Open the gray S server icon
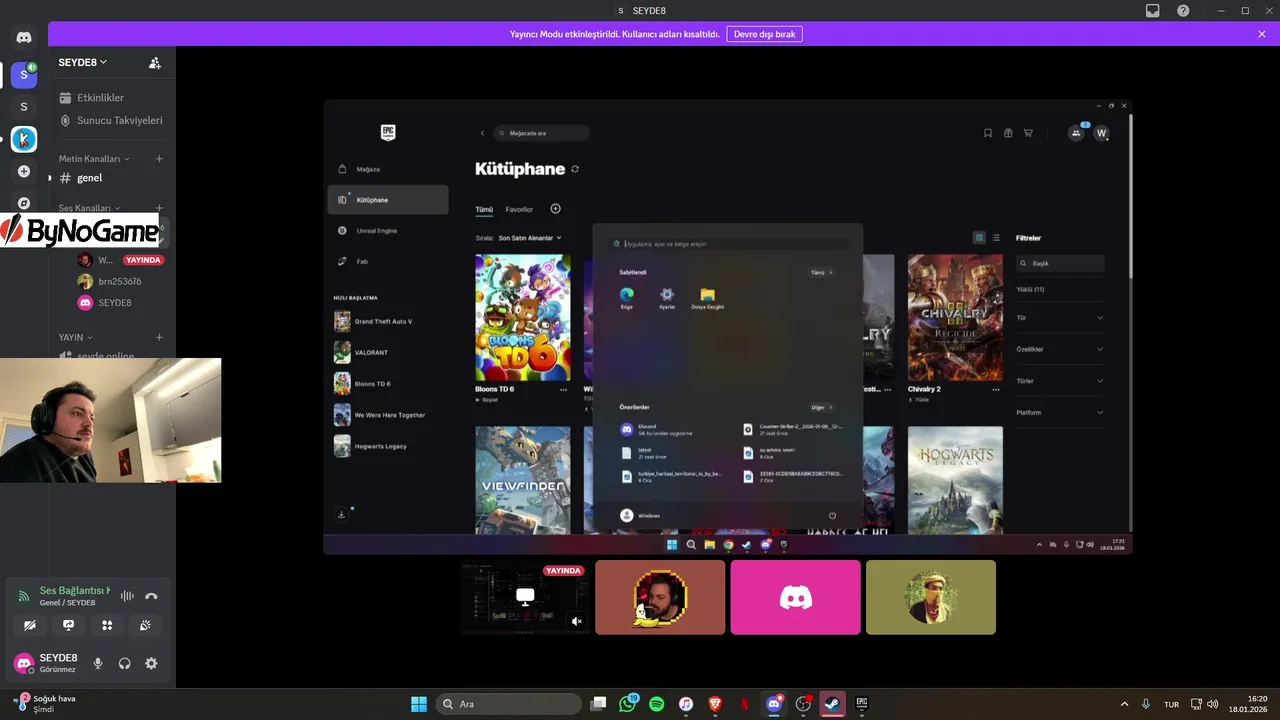 click(x=24, y=107)
